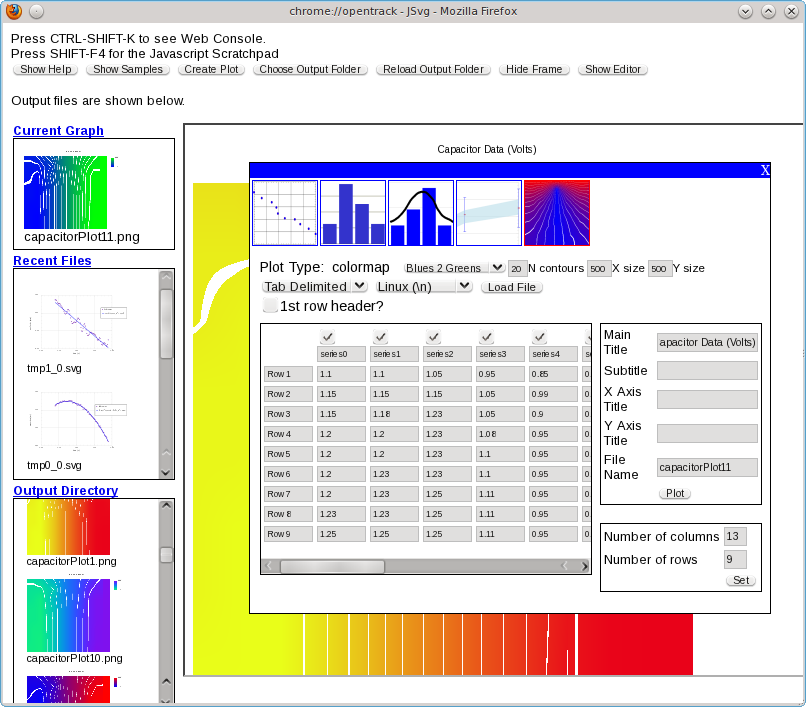Click the Main Title input field
Viewport: 806px width, 707px height.
(x=707, y=342)
